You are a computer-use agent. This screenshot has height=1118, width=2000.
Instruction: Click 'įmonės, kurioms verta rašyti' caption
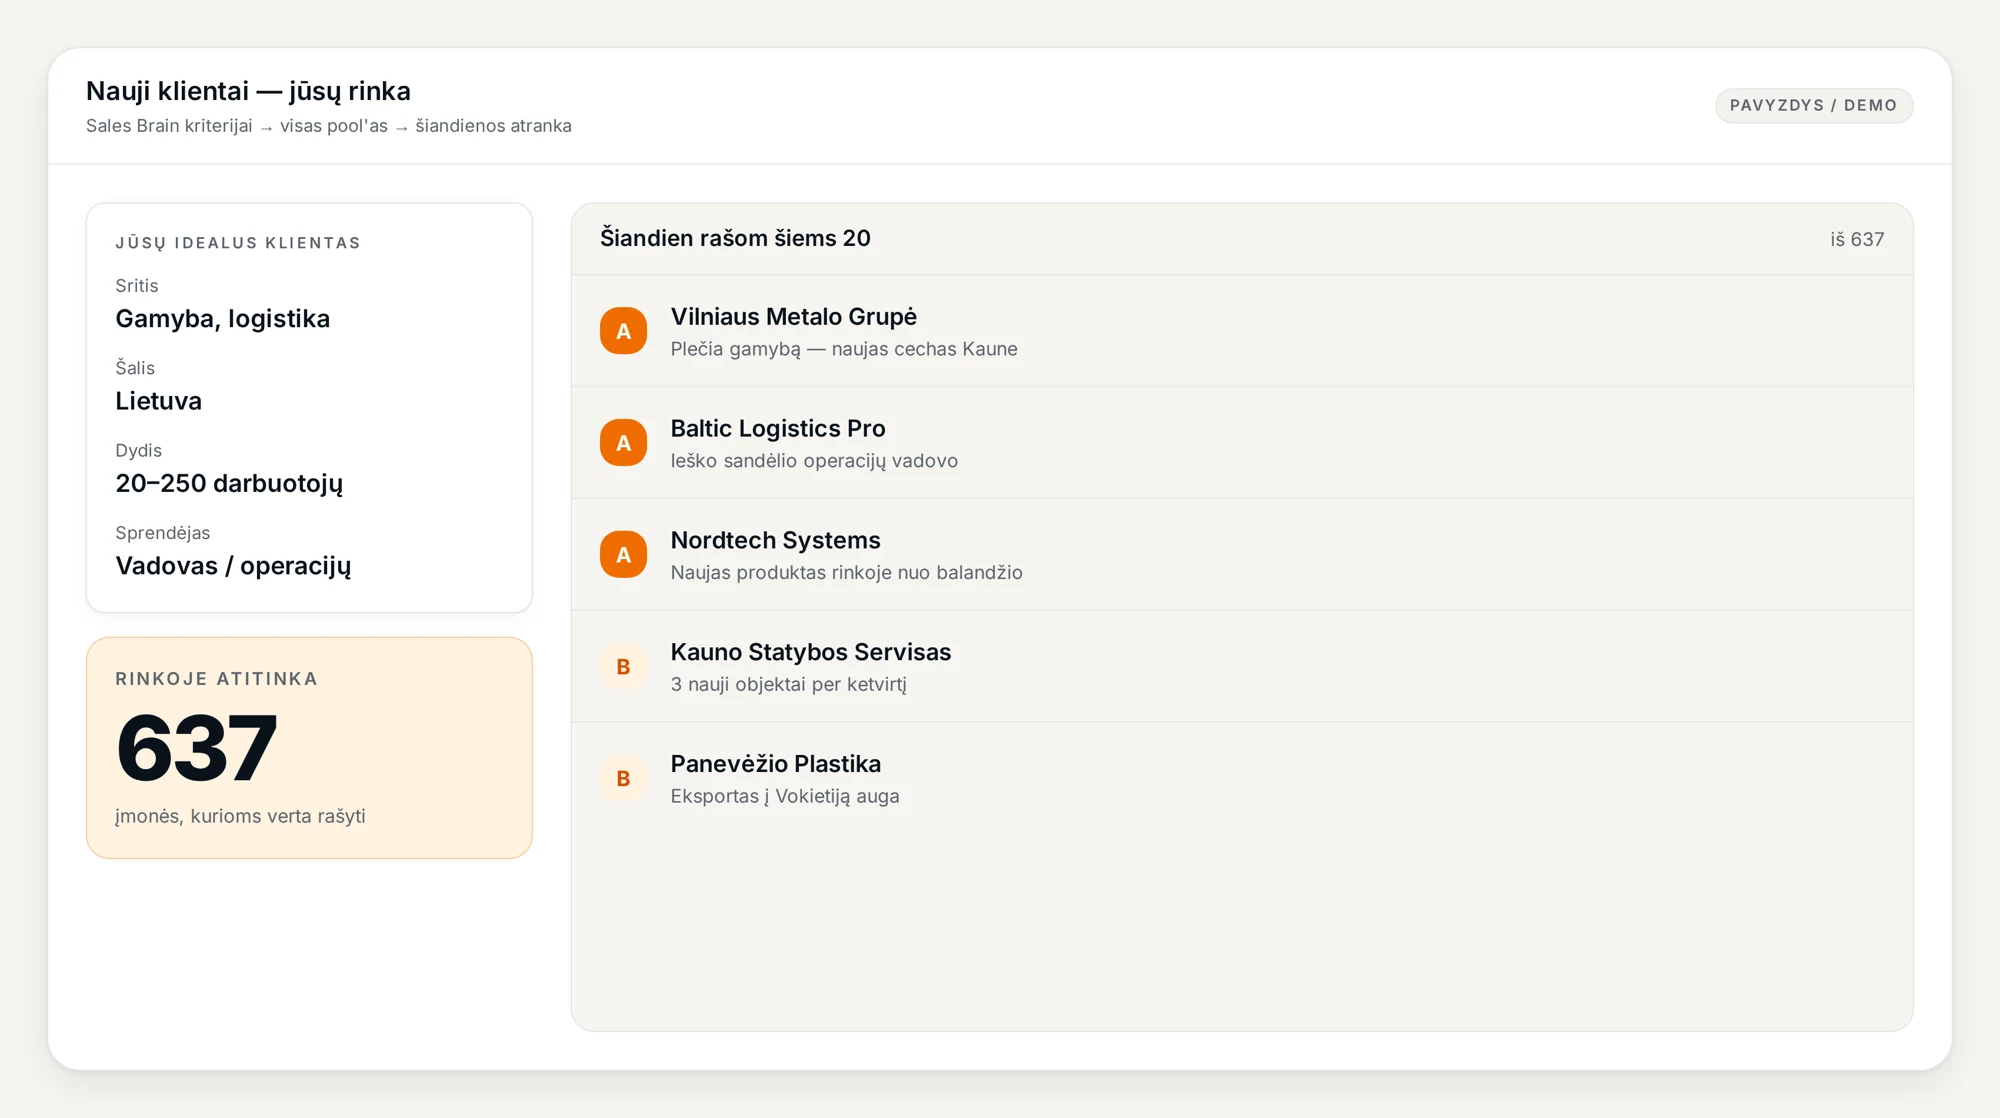240,816
